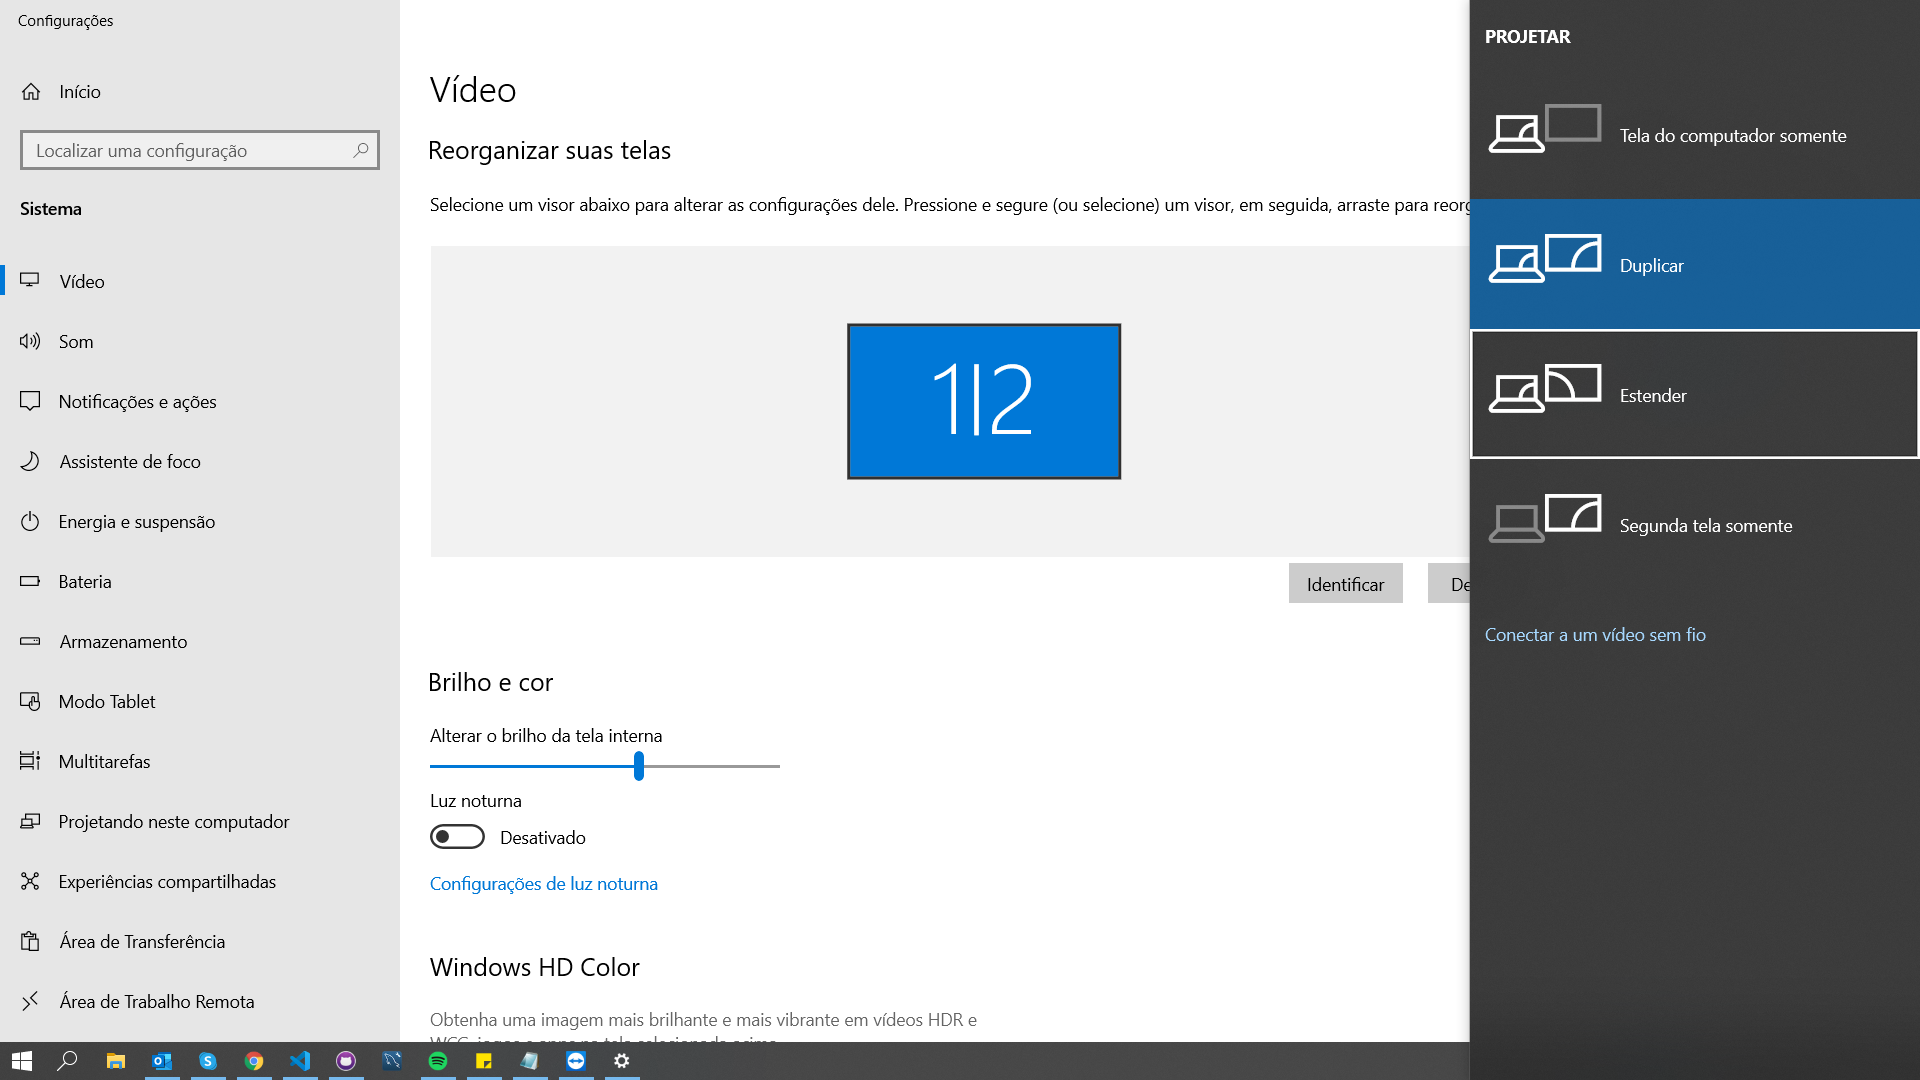Select Tela do computador somente

tap(1694, 135)
